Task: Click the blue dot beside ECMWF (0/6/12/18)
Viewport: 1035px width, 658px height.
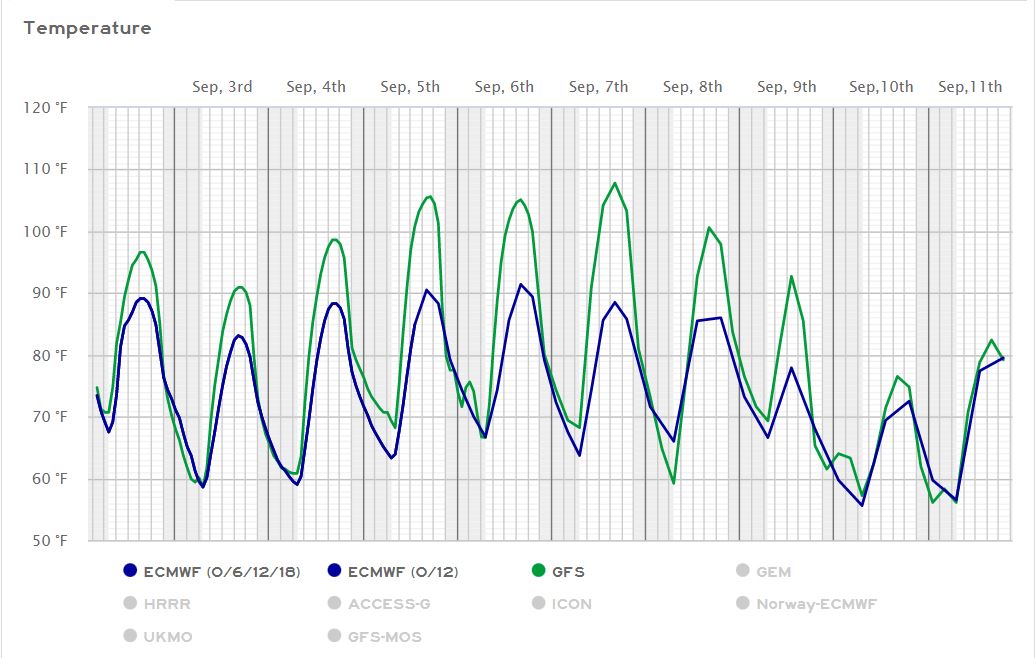Action: coord(130,571)
